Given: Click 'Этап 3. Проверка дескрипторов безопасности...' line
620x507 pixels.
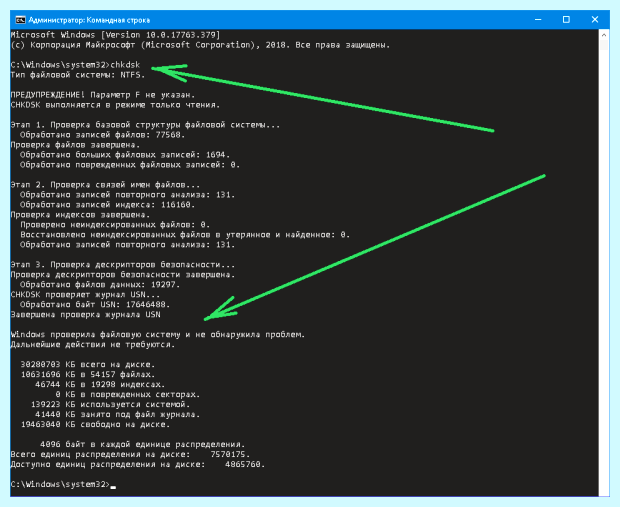Looking at the screenshot, I should pos(123,265).
